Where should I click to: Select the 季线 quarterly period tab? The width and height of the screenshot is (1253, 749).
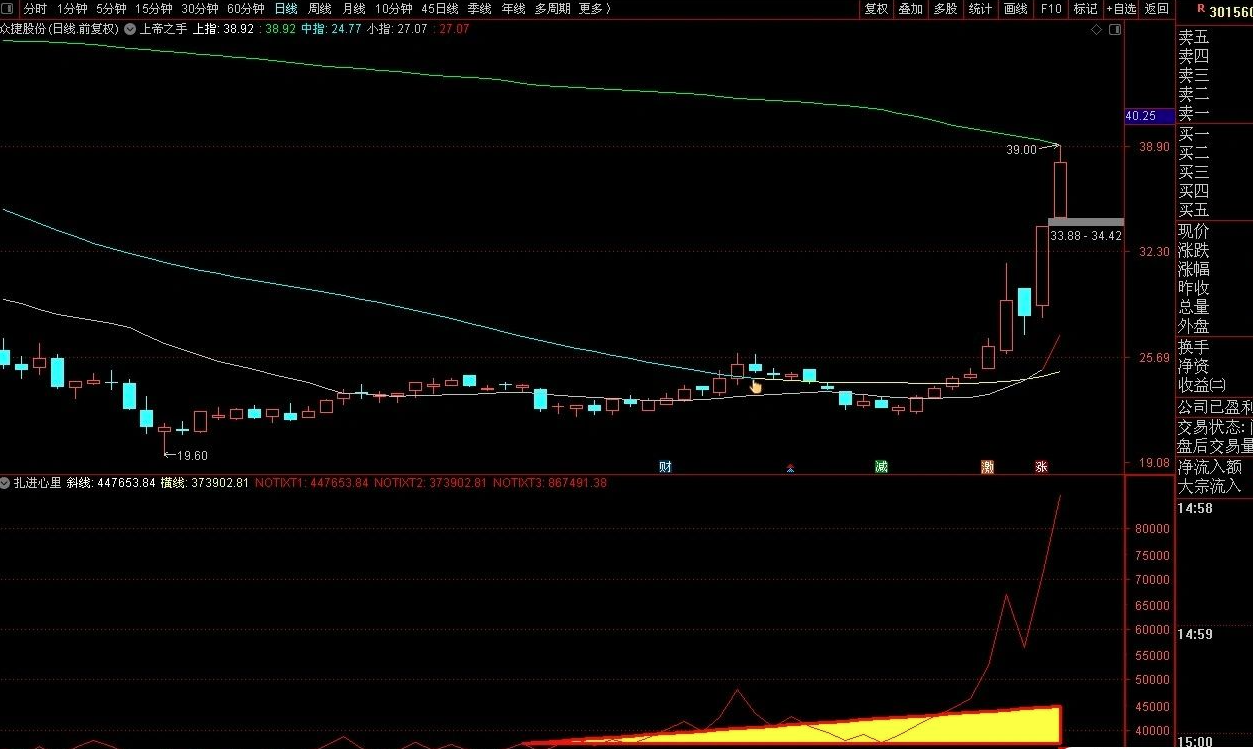480,8
